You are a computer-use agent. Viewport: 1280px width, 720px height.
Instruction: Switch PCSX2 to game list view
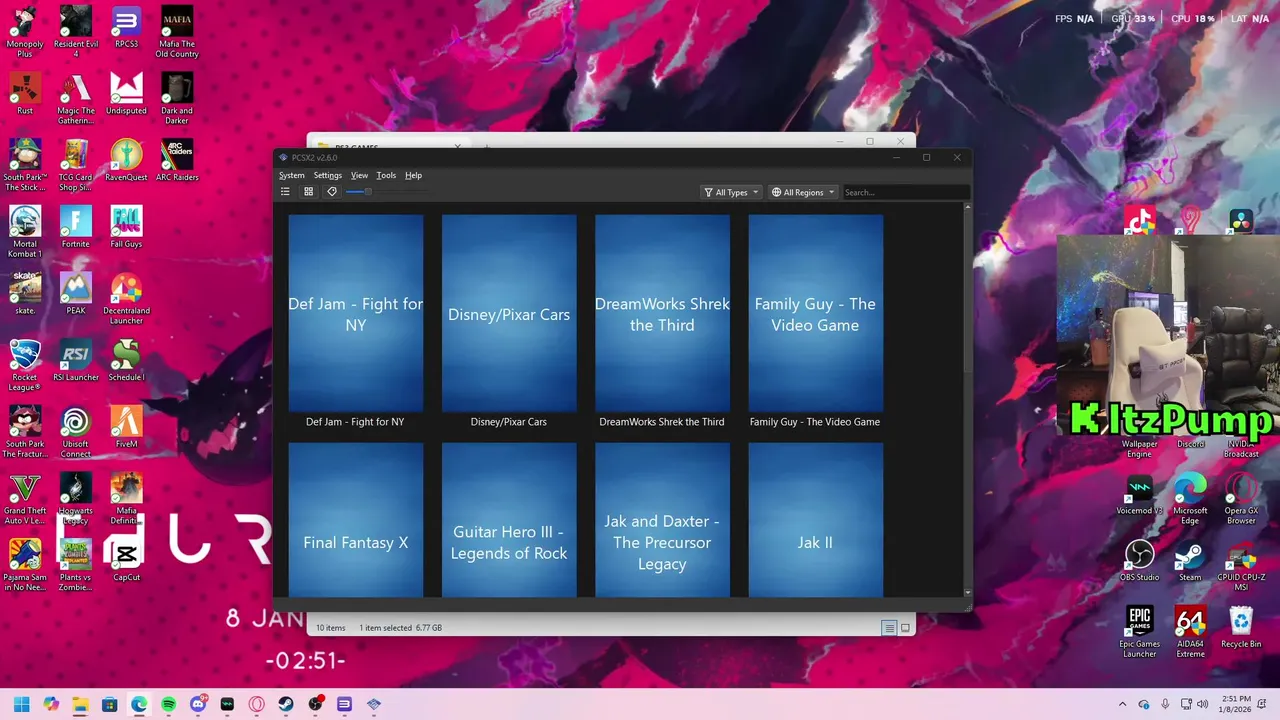pyautogui.click(x=285, y=192)
